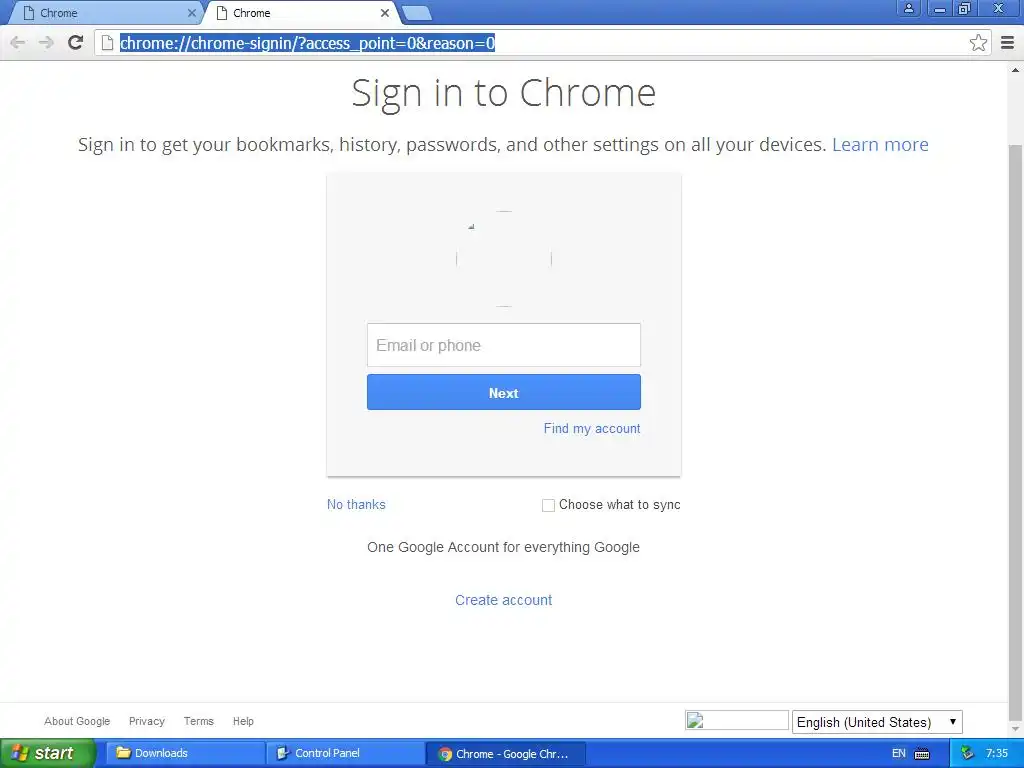Click the scrollbar down arrow
Screen dimensions: 1024x768
(1016, 728)
